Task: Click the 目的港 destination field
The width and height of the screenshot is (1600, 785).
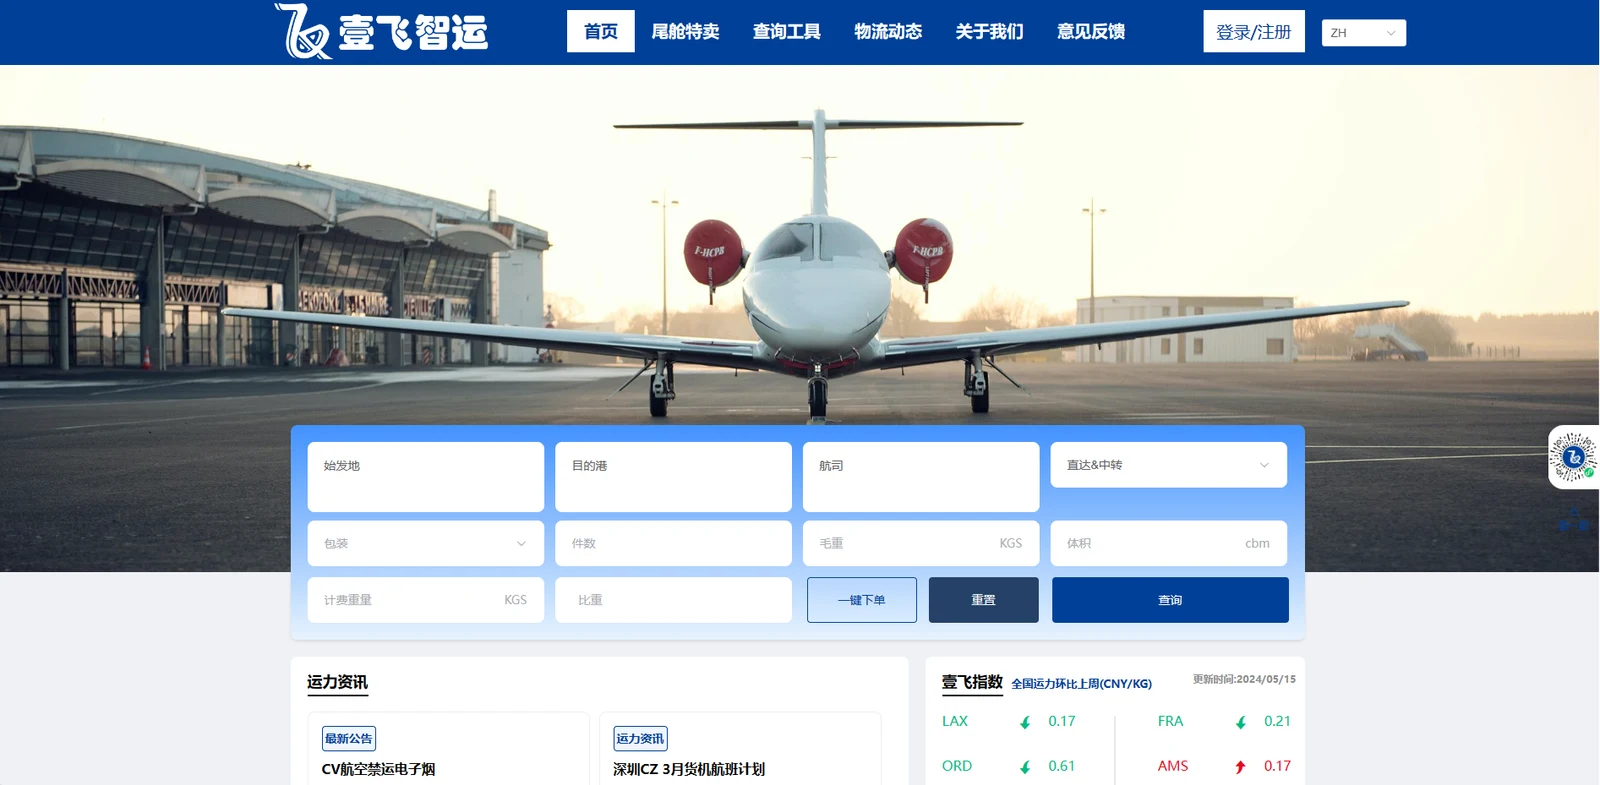Action: (x=674, y=477)
